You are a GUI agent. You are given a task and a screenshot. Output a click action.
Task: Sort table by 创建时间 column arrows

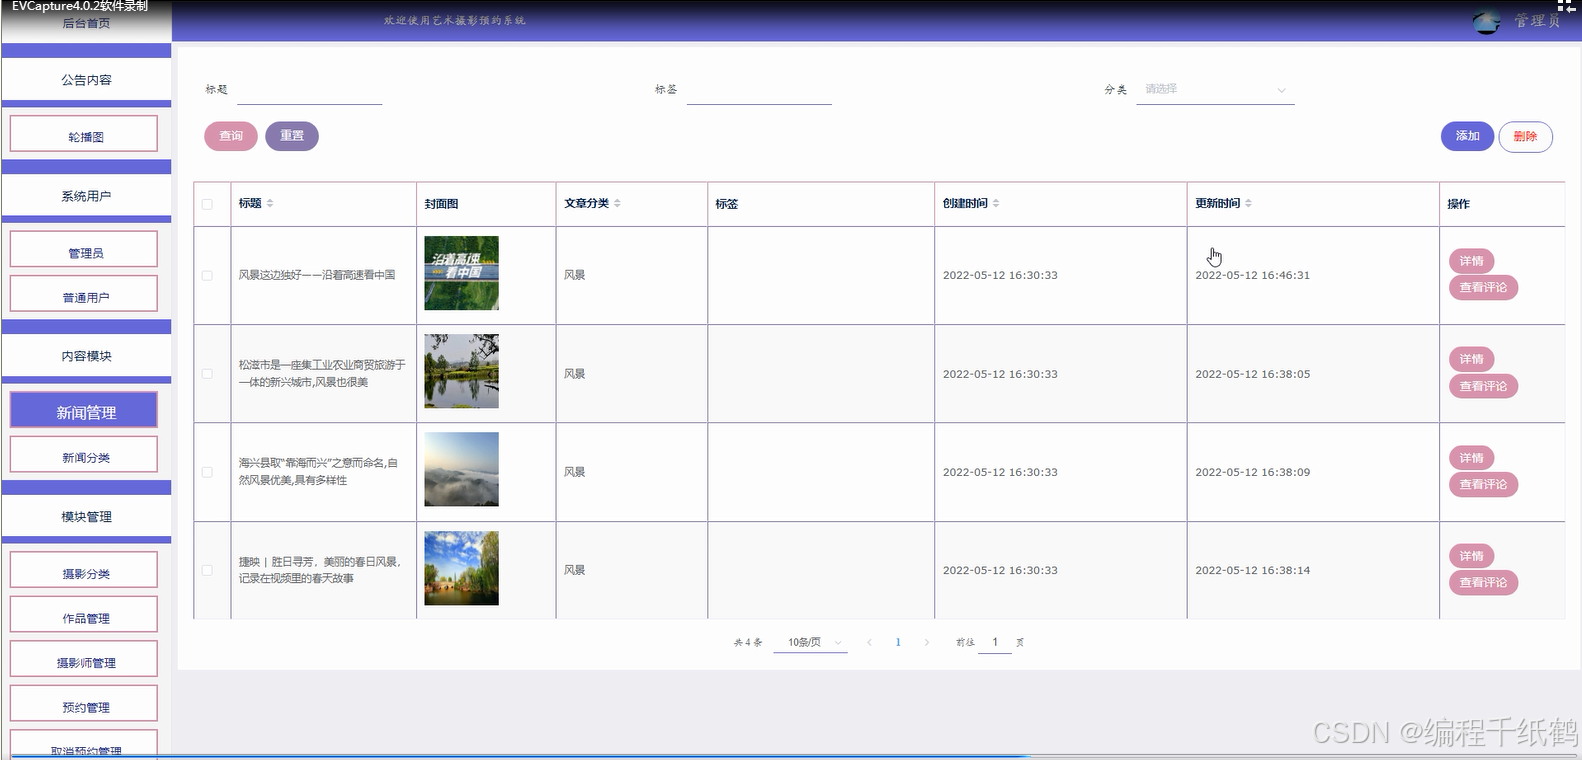(996, 203)
